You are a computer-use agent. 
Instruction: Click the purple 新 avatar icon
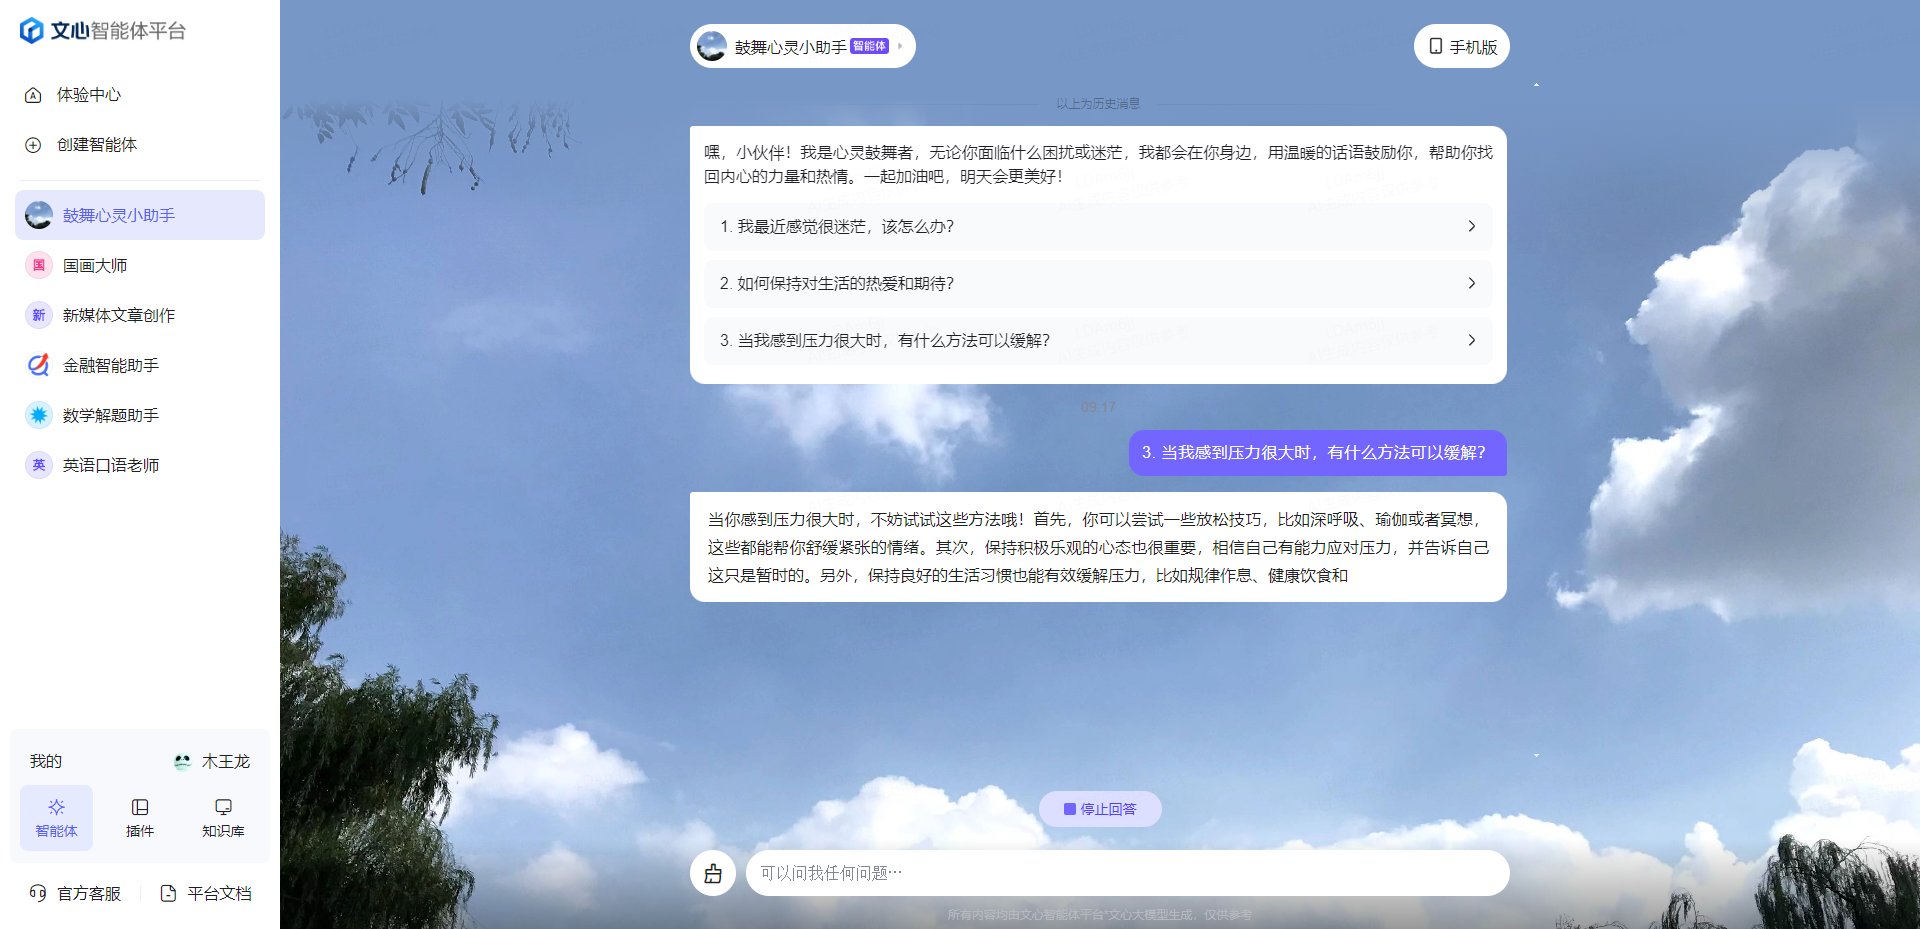tap(39, 315)
